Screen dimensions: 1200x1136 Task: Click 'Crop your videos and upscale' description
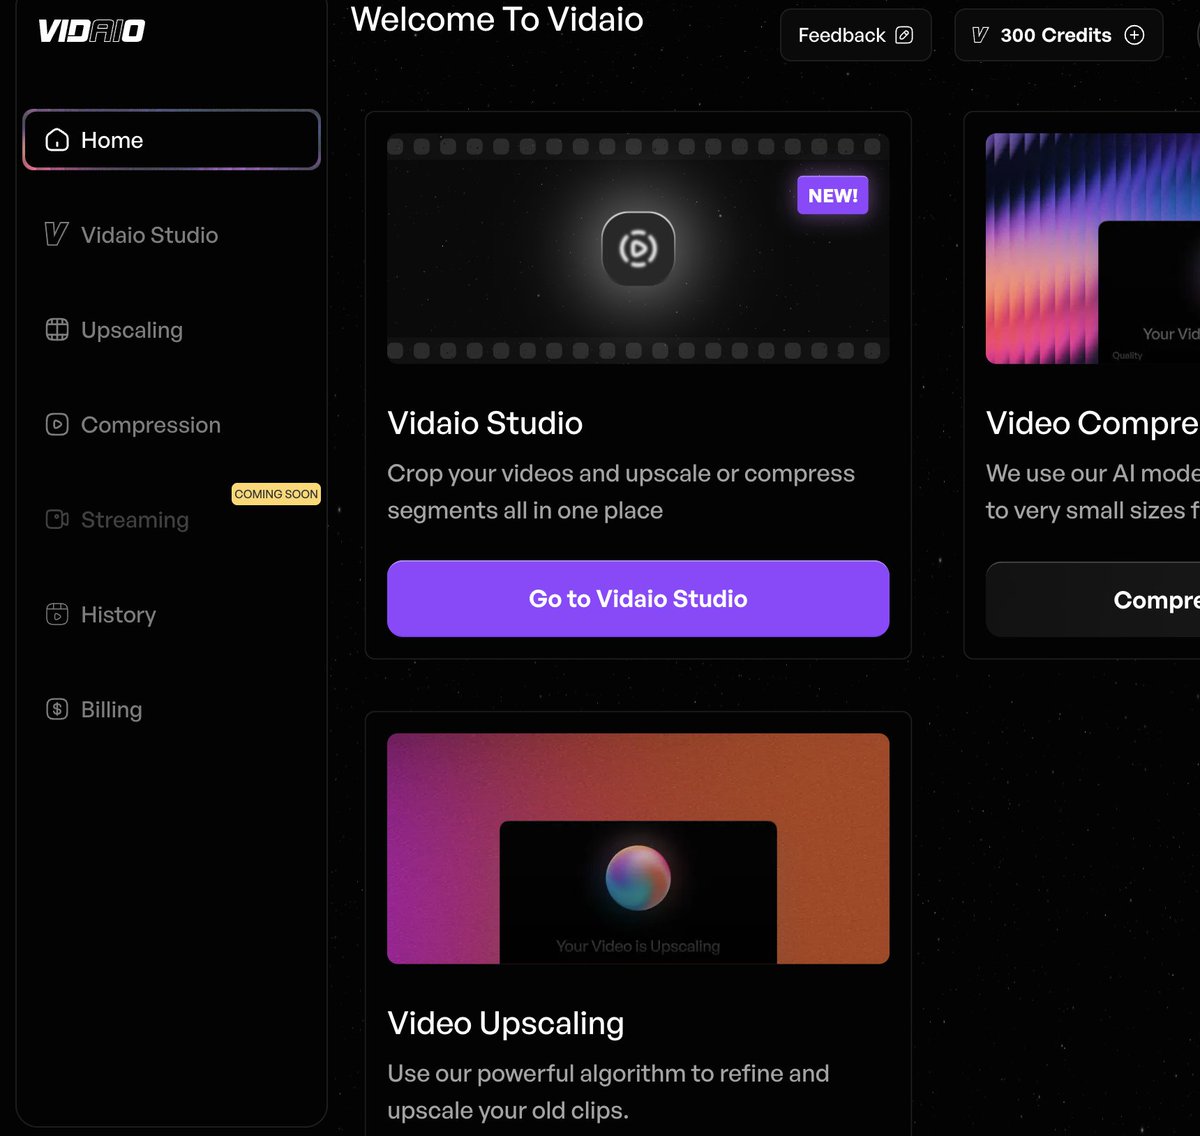[x=621, y=492]
